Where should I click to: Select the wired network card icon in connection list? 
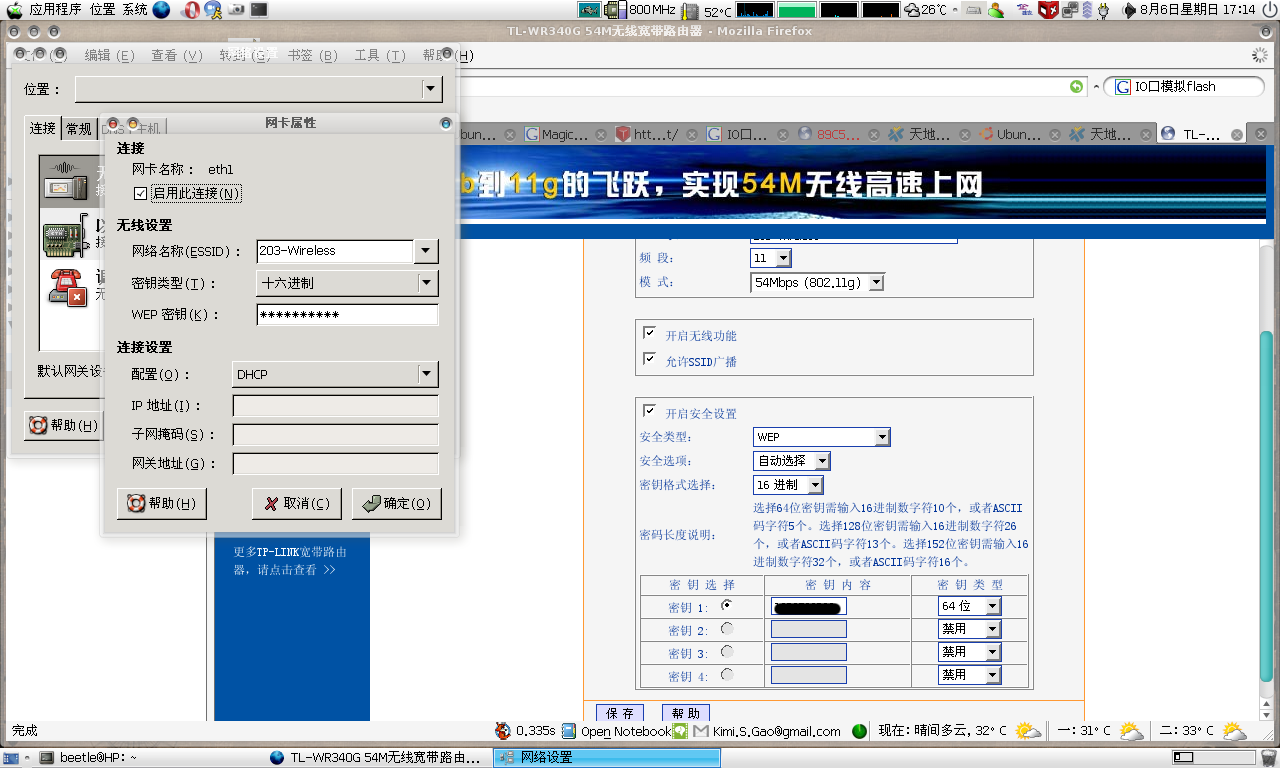(65, 236)
